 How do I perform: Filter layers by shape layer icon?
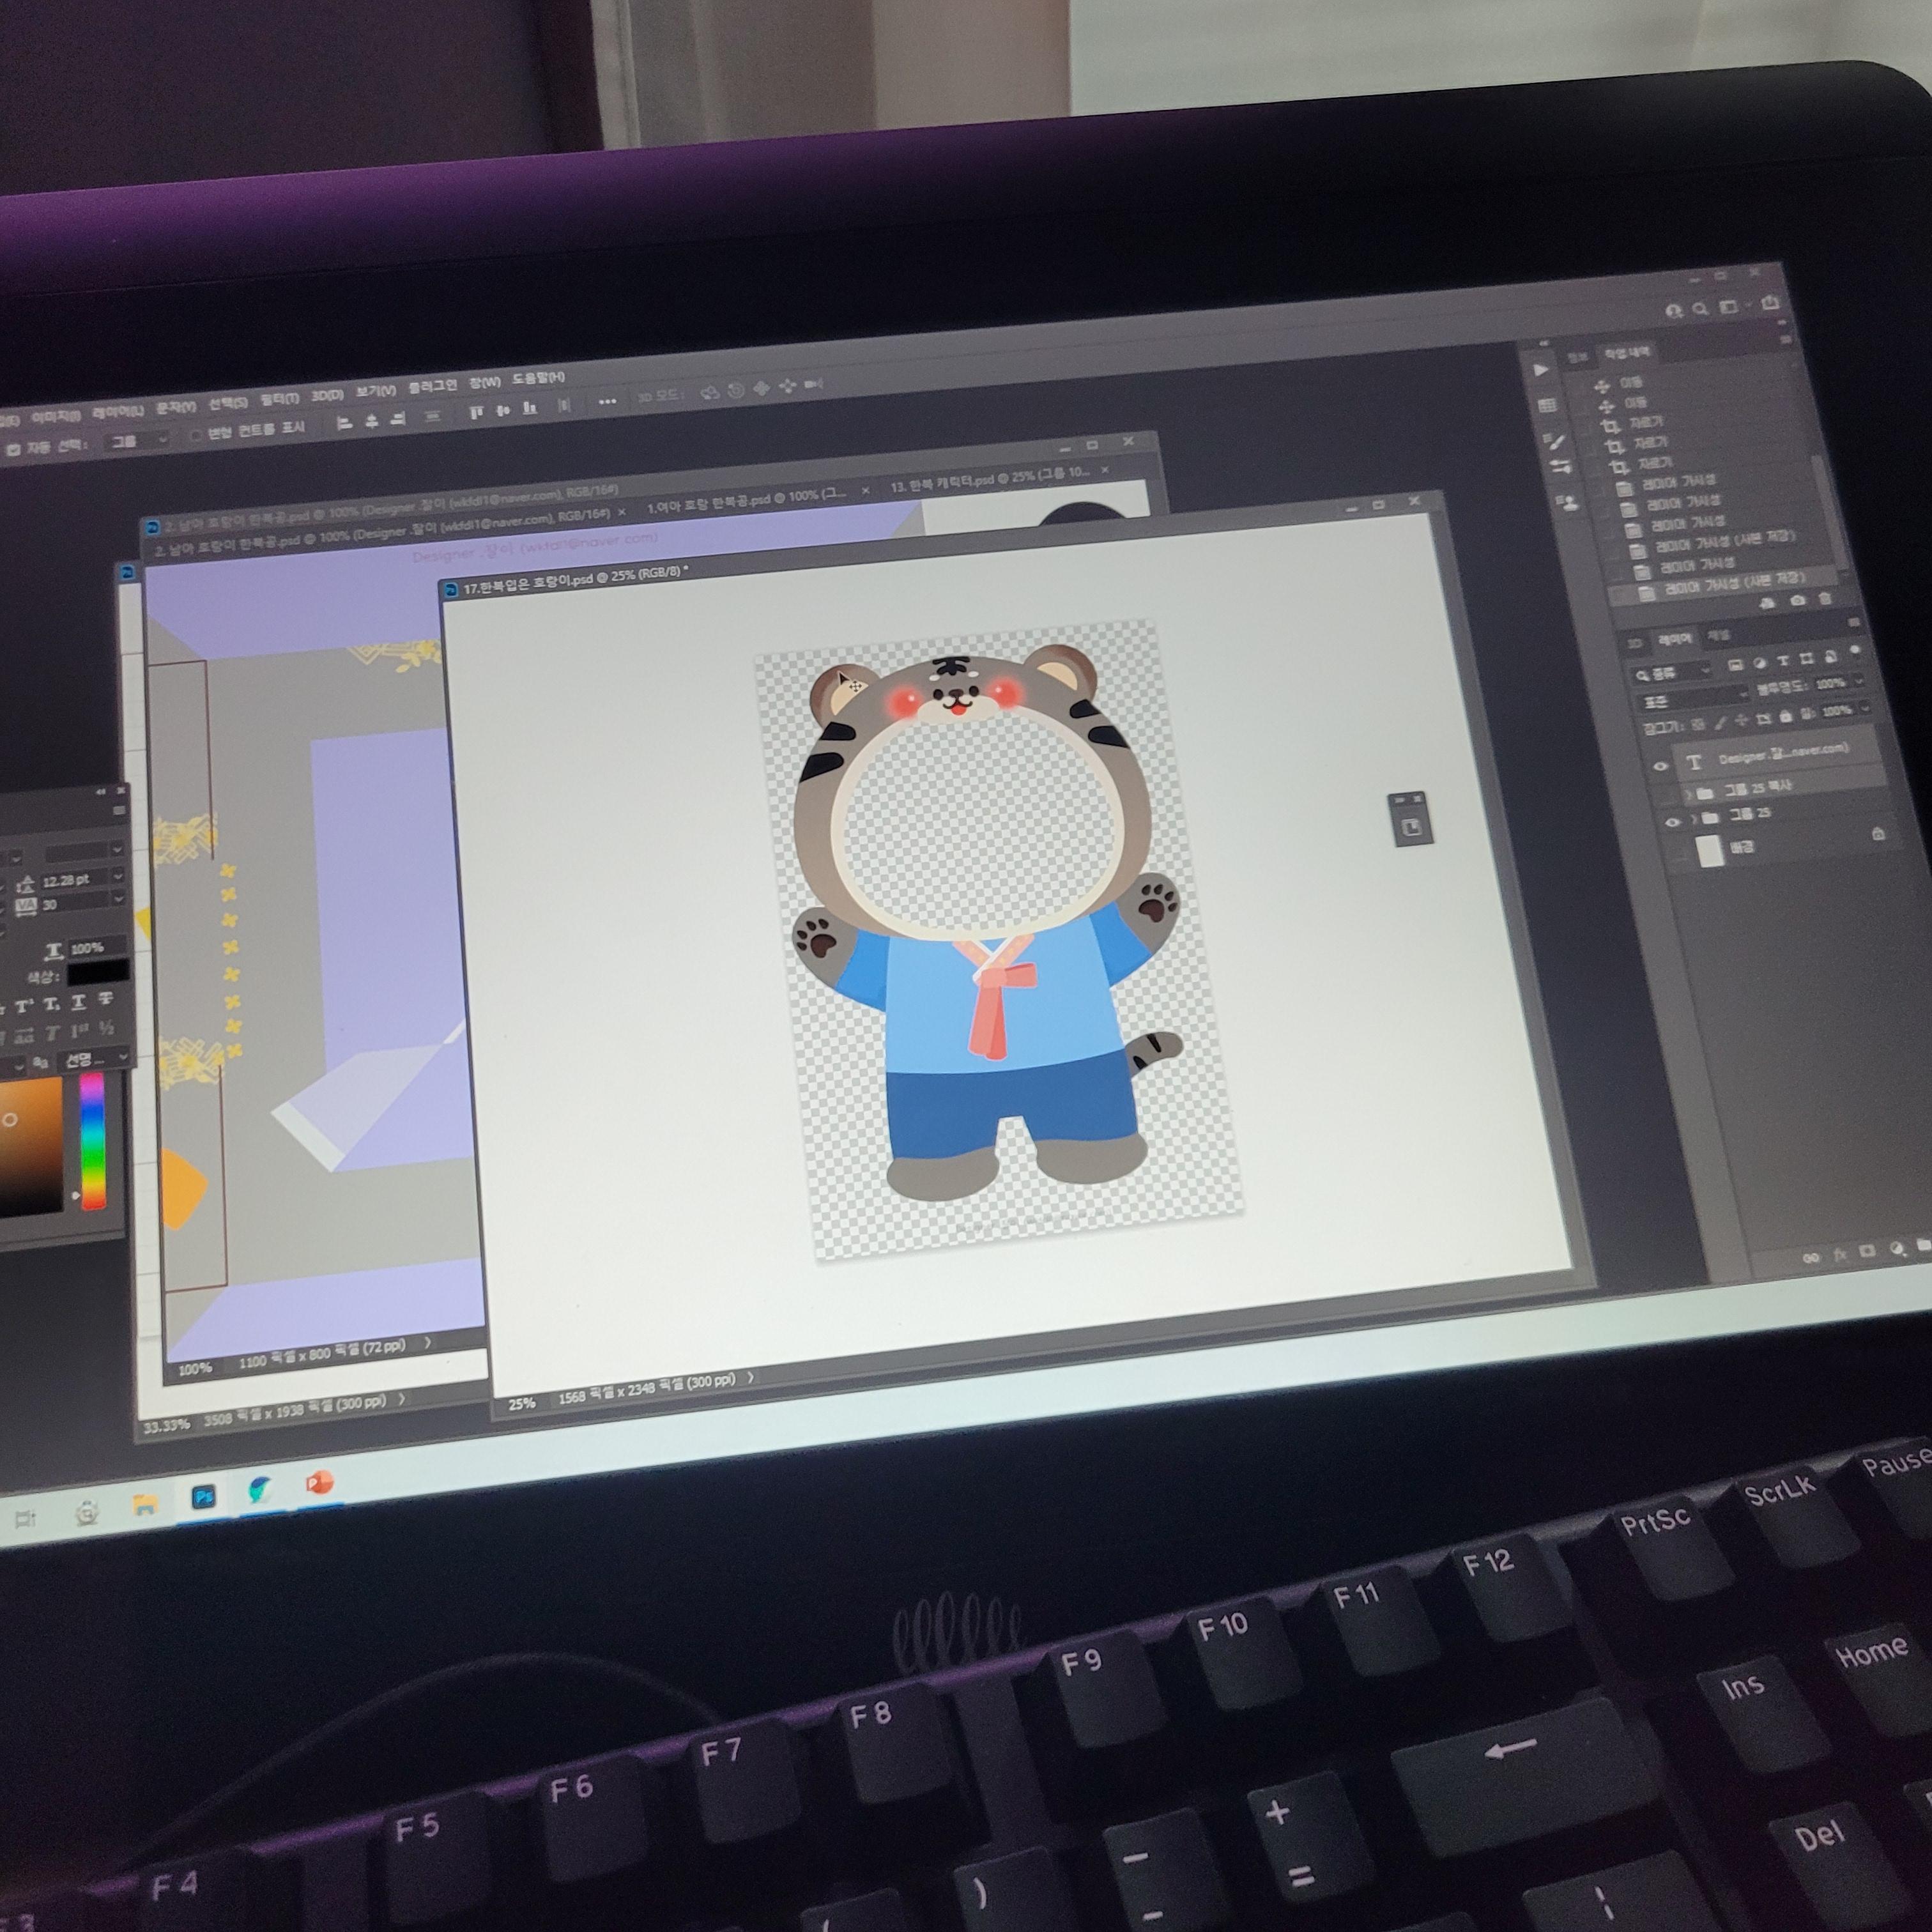pos(1807,659)
